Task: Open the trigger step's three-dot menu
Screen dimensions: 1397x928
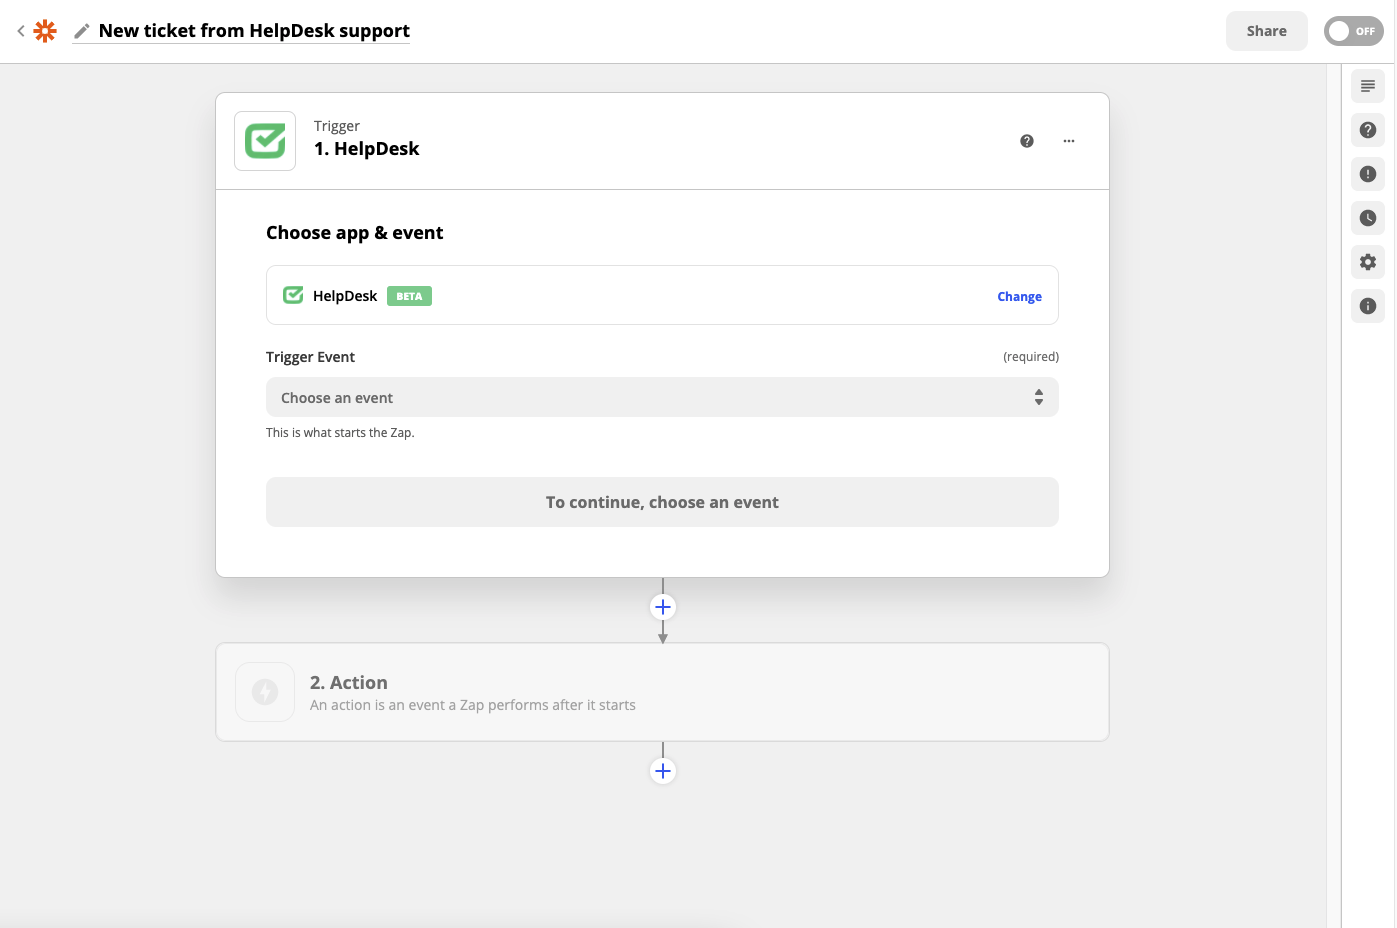Action: [x=1069, y=141]
